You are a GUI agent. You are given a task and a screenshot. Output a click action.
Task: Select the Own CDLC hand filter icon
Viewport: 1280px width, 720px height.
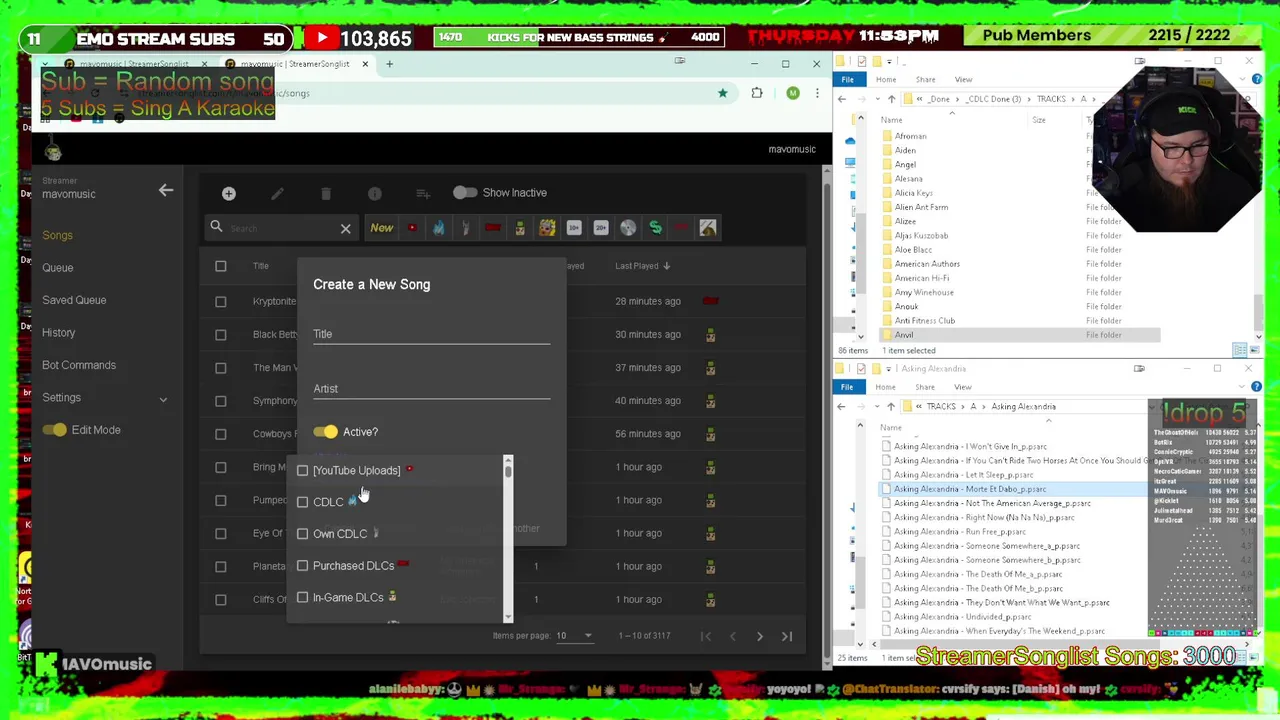[465, 228]
